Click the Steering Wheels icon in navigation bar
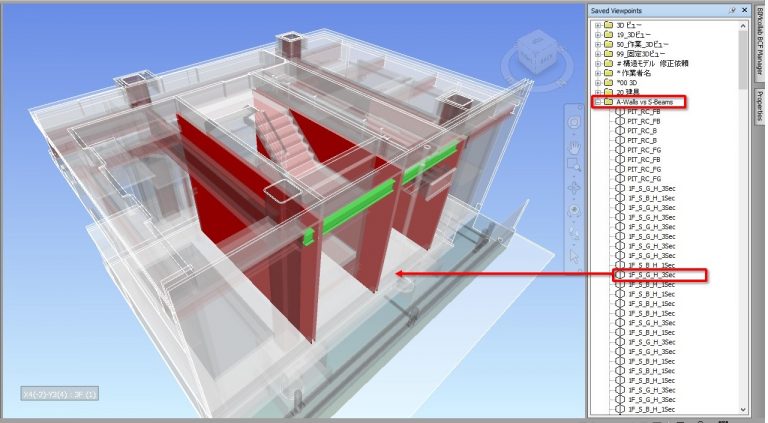The width and height of the screenshot is (768, 423). 575,121
